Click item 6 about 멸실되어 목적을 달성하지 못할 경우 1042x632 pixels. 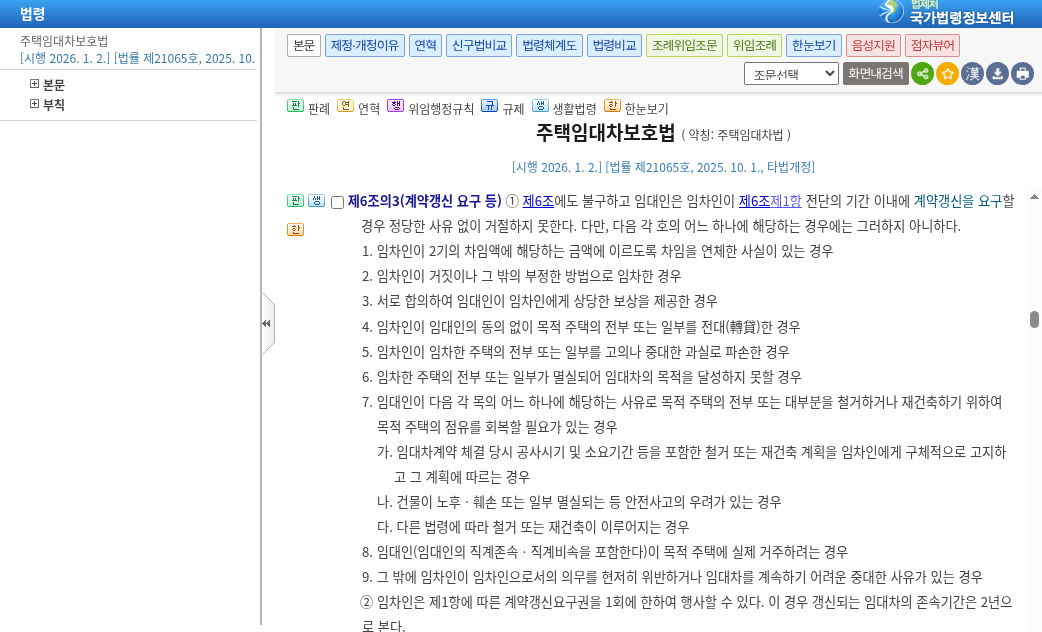tap(581, 377)
